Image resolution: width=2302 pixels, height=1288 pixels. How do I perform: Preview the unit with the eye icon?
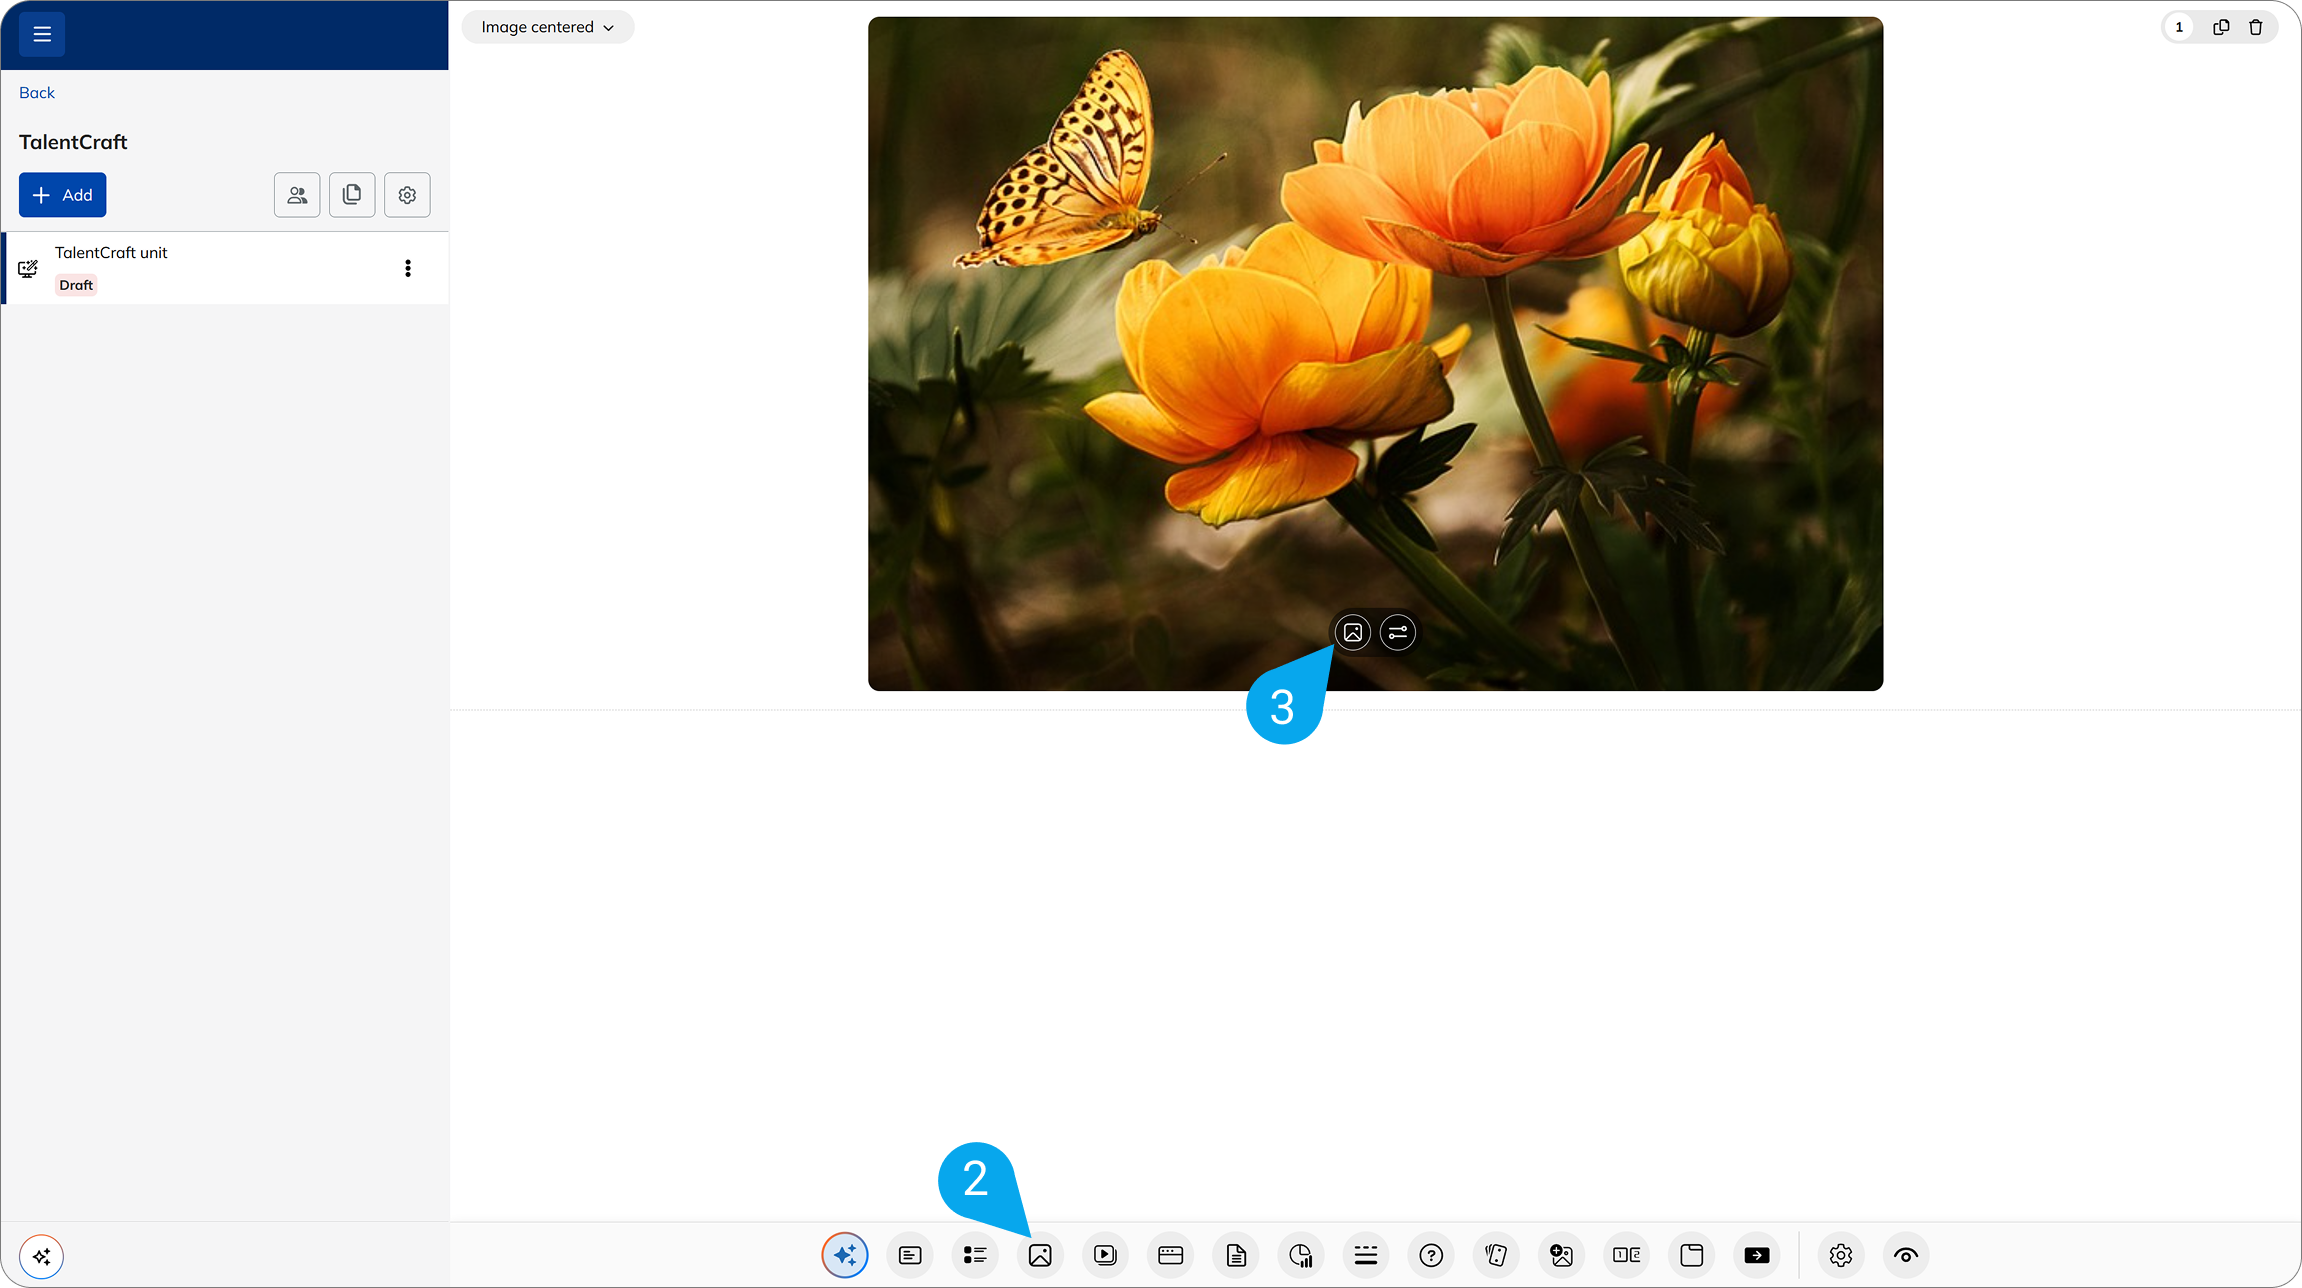pyautogui.click(x=1905, y=1255)
